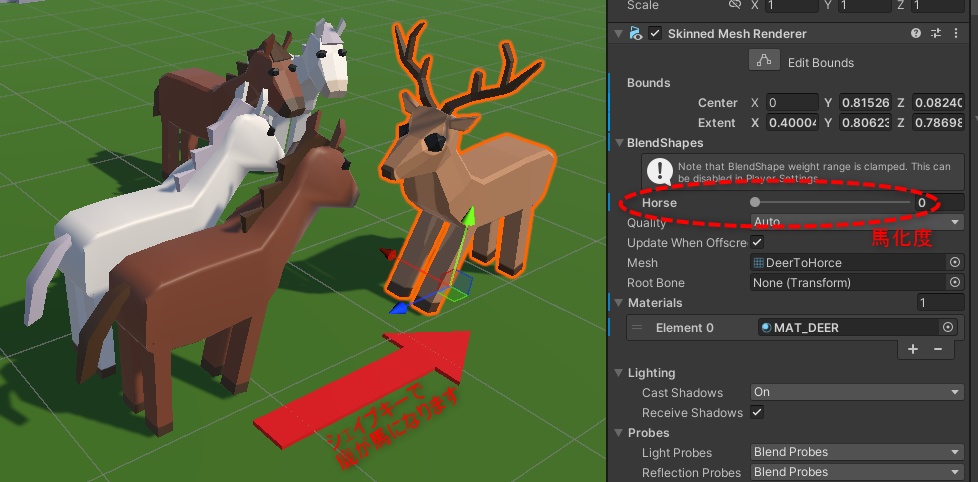
Task: Open object picker for MAT_DEER material
Action: coord(947,327)
